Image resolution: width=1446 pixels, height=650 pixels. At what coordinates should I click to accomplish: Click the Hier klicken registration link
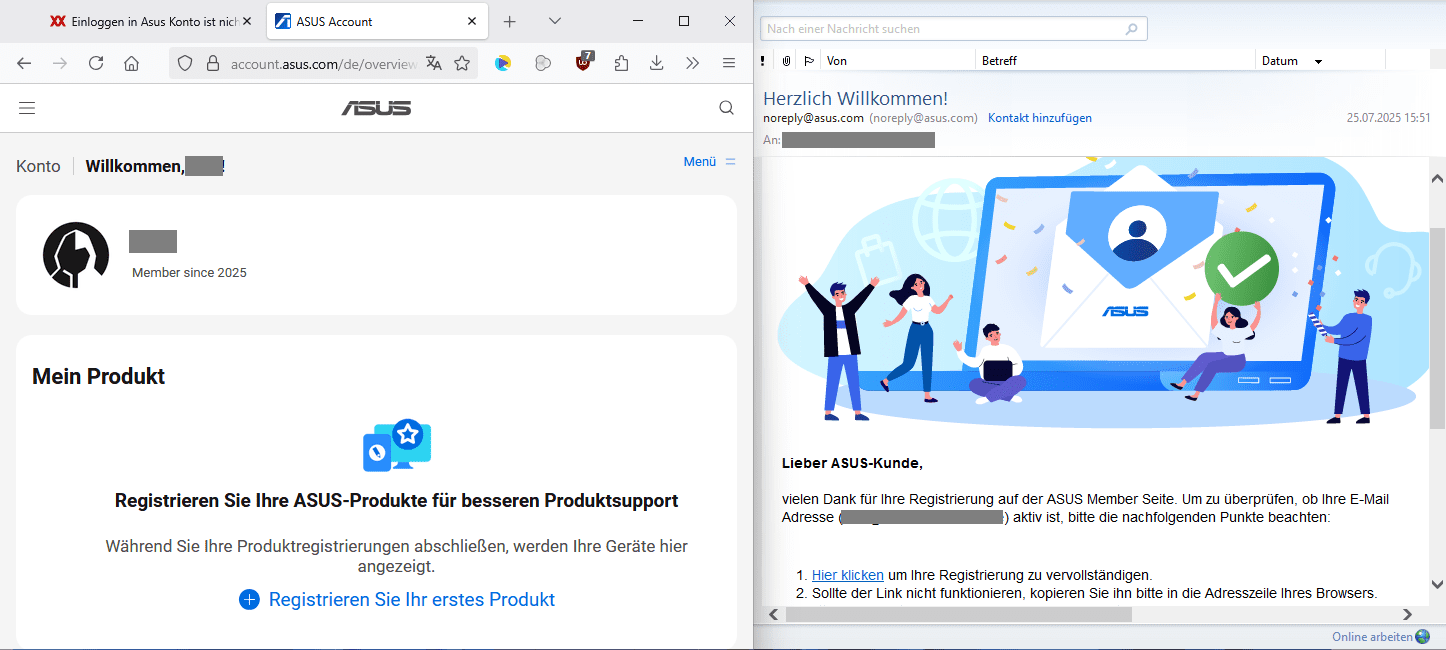coord(848,575)
